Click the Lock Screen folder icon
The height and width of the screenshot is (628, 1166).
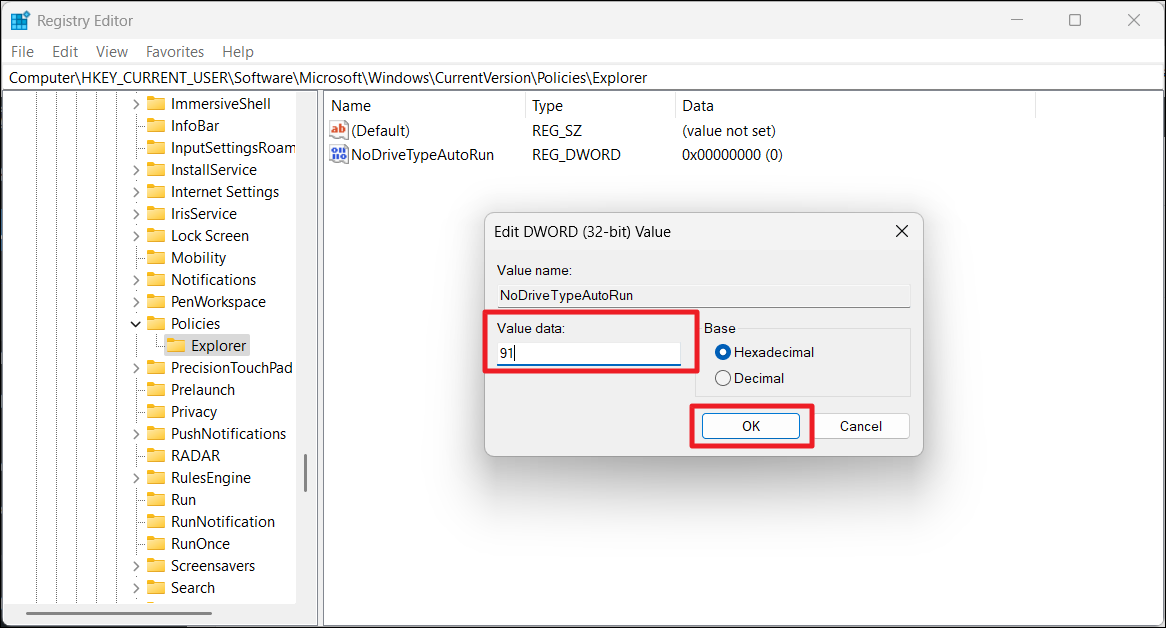155,236
